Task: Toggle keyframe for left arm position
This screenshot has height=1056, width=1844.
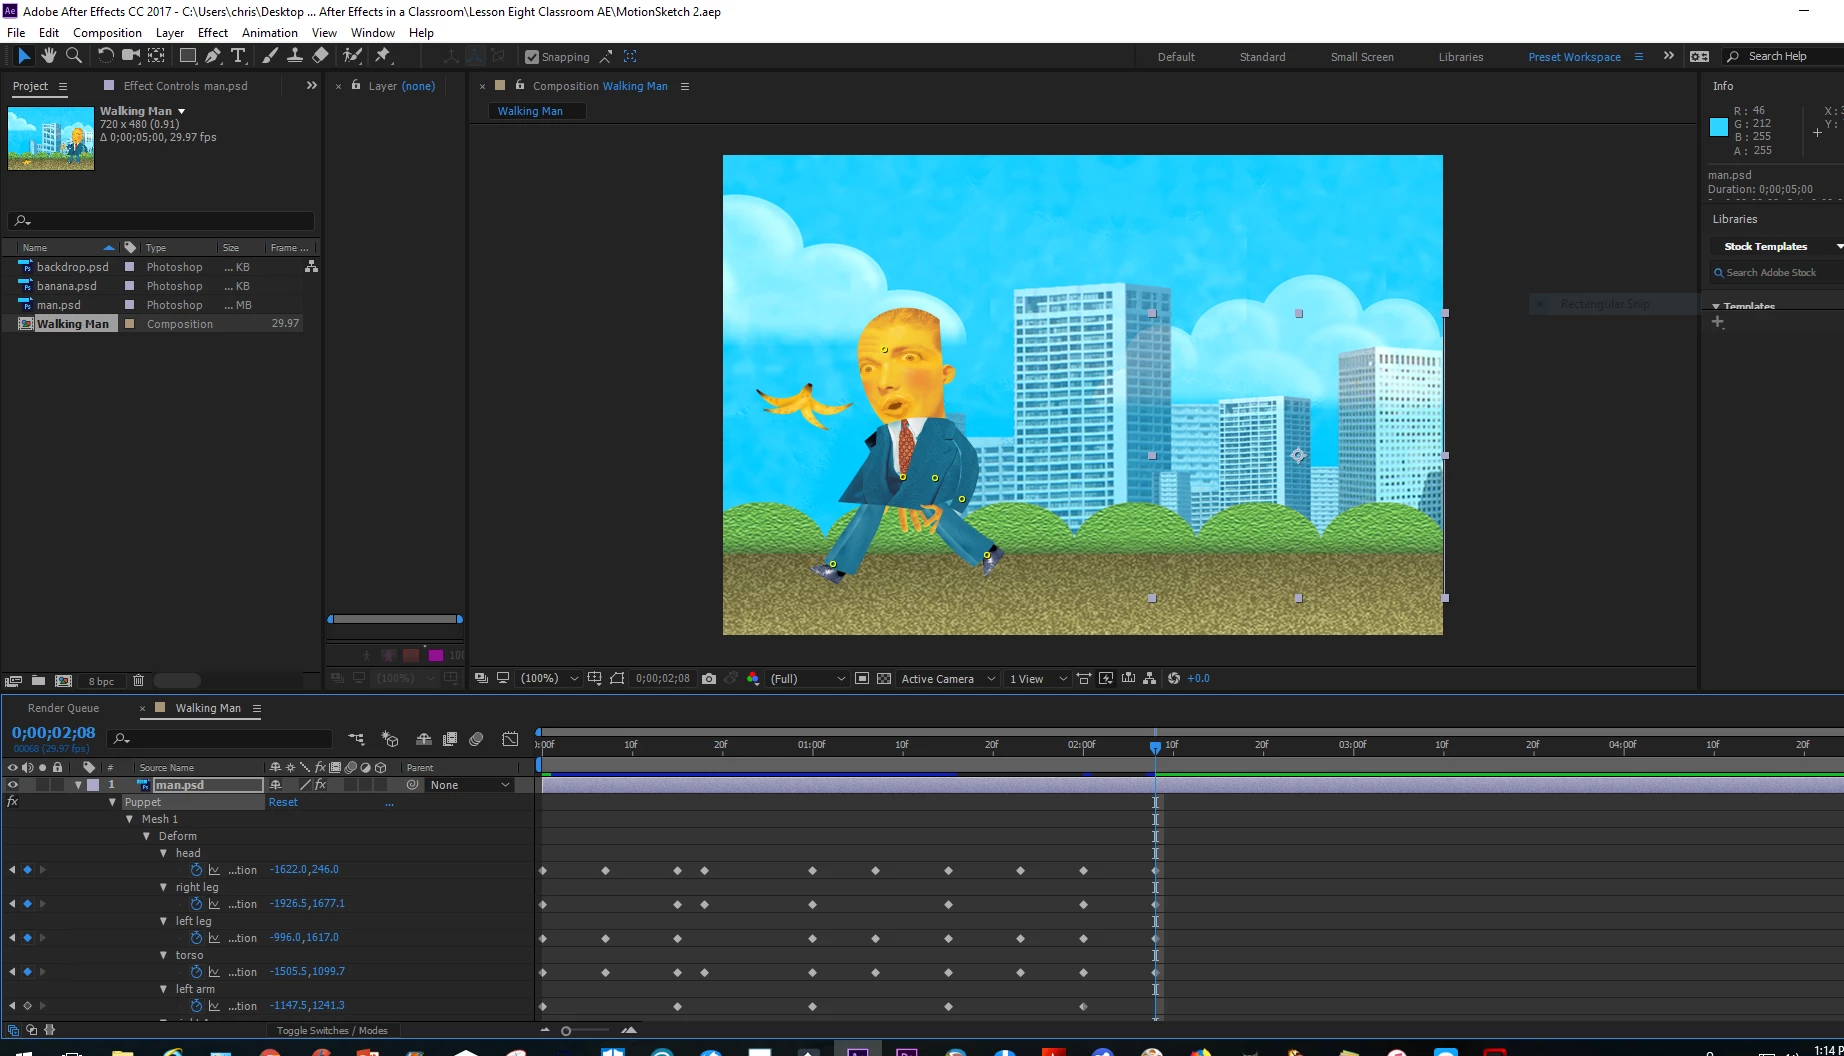Action: (x=27, y=1006)
